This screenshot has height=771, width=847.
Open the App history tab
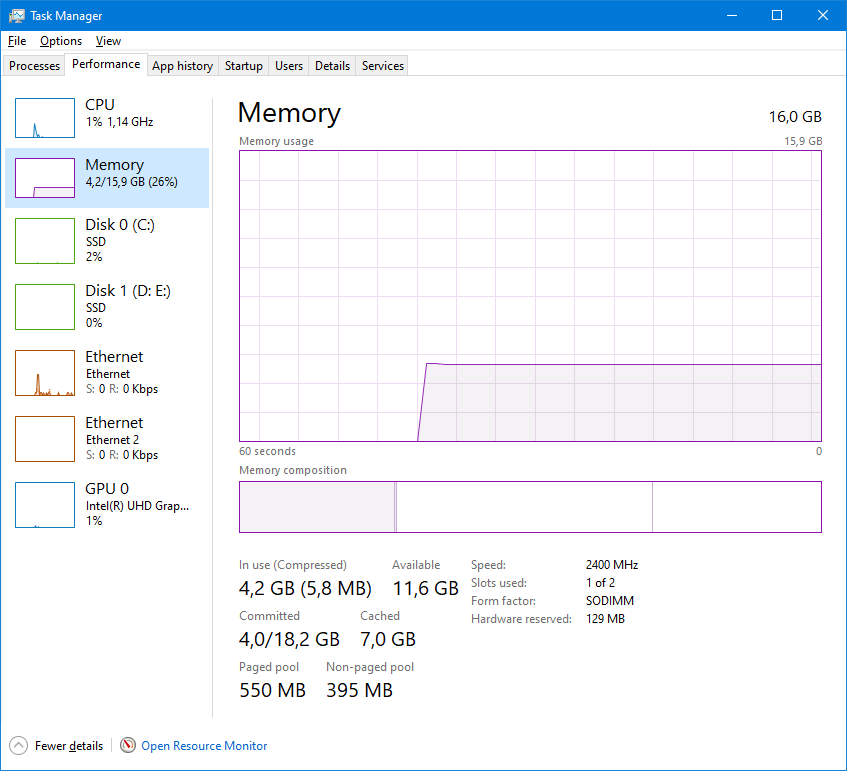(x=182, y=65)
